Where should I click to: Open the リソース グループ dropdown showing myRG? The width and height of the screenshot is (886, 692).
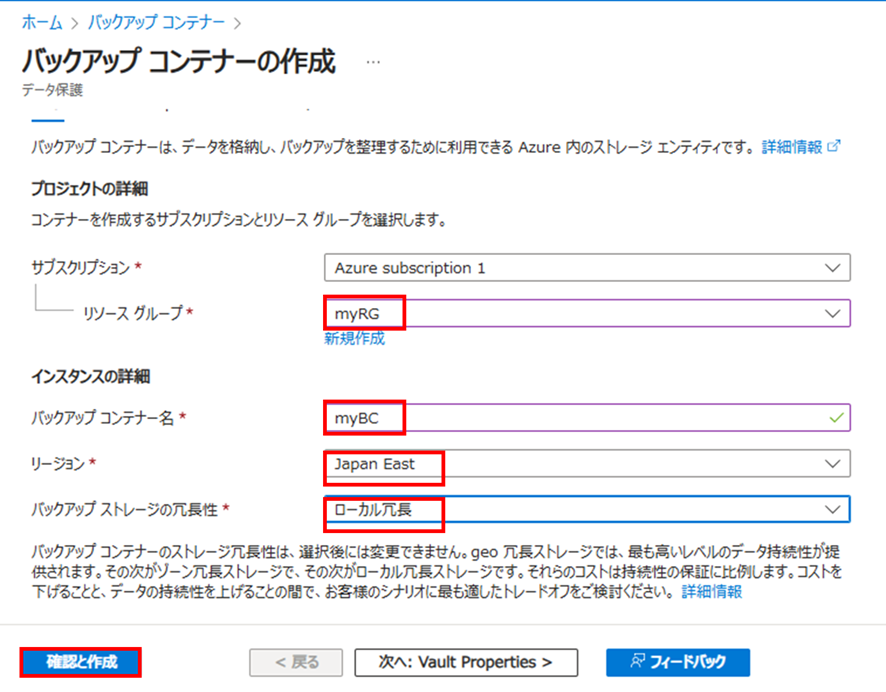pos(587,314)
